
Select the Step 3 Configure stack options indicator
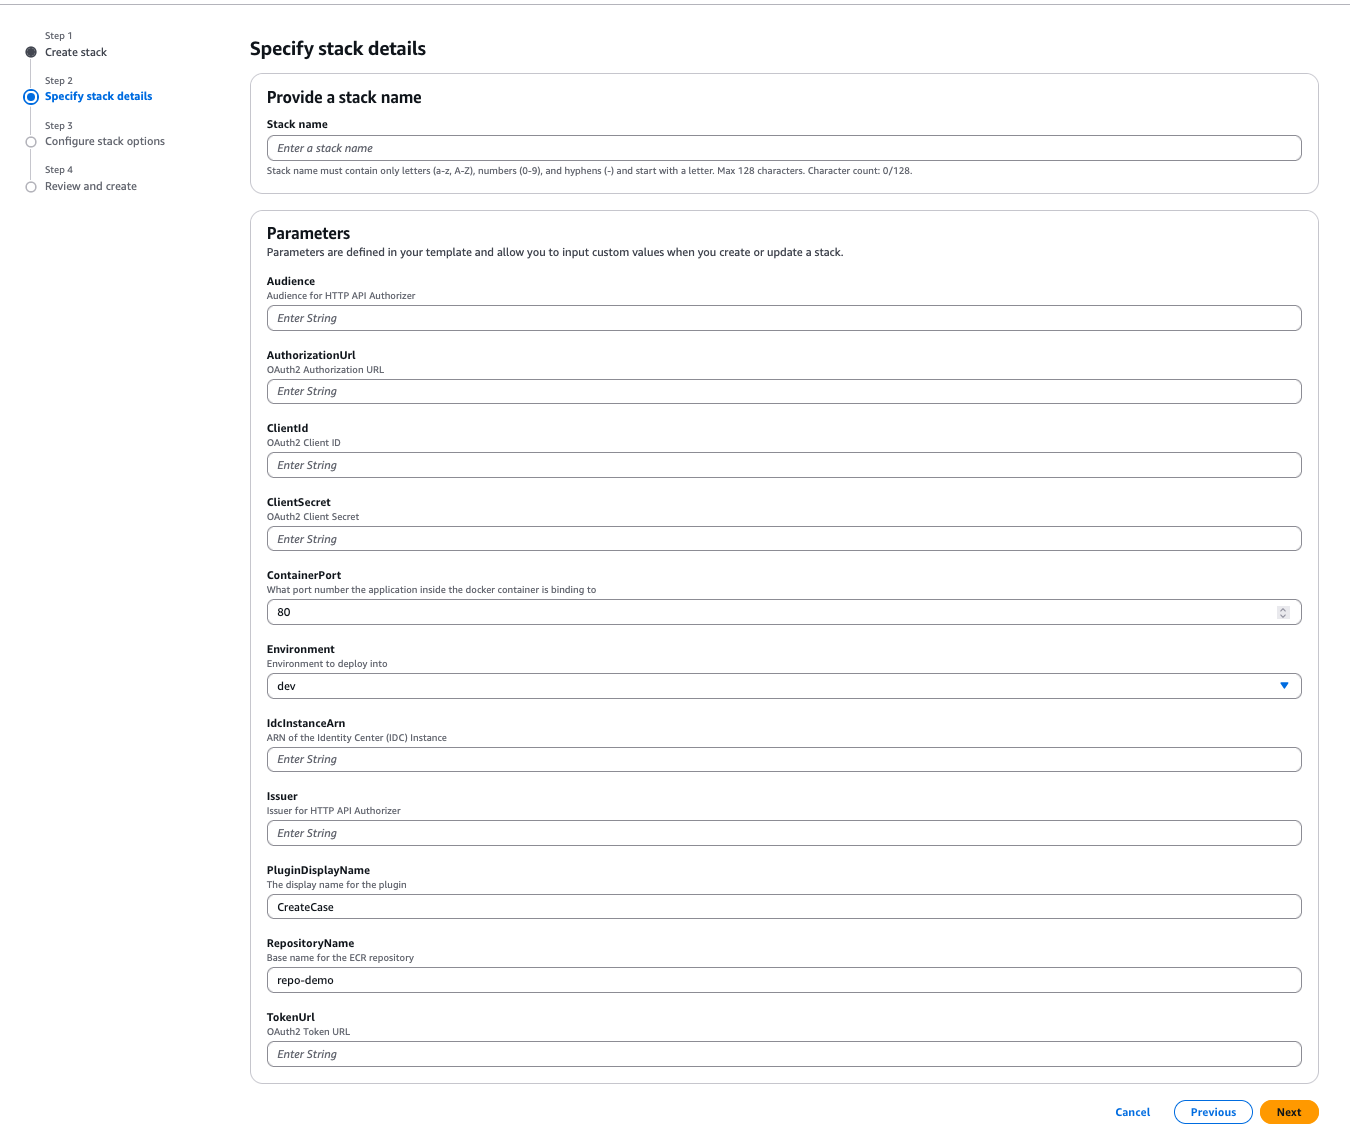click(31, 142)
